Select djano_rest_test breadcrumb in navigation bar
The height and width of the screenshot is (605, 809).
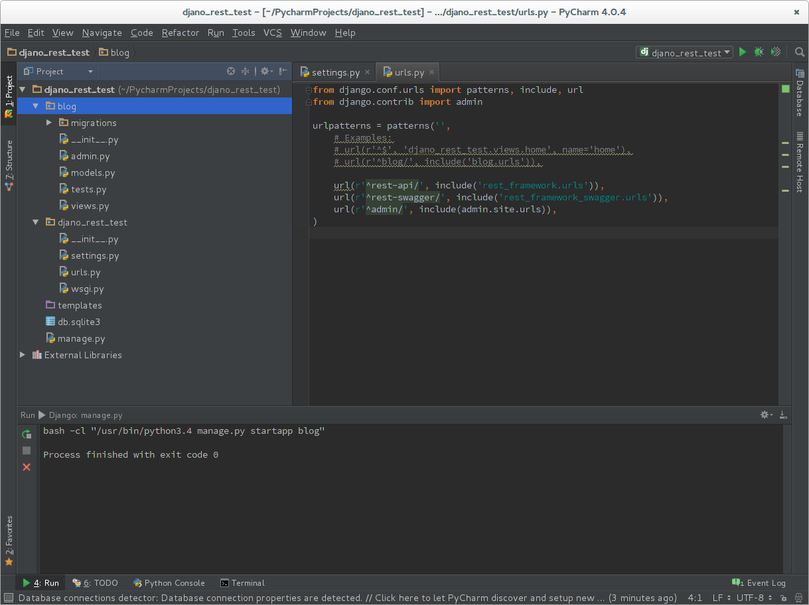coord(48,52)
